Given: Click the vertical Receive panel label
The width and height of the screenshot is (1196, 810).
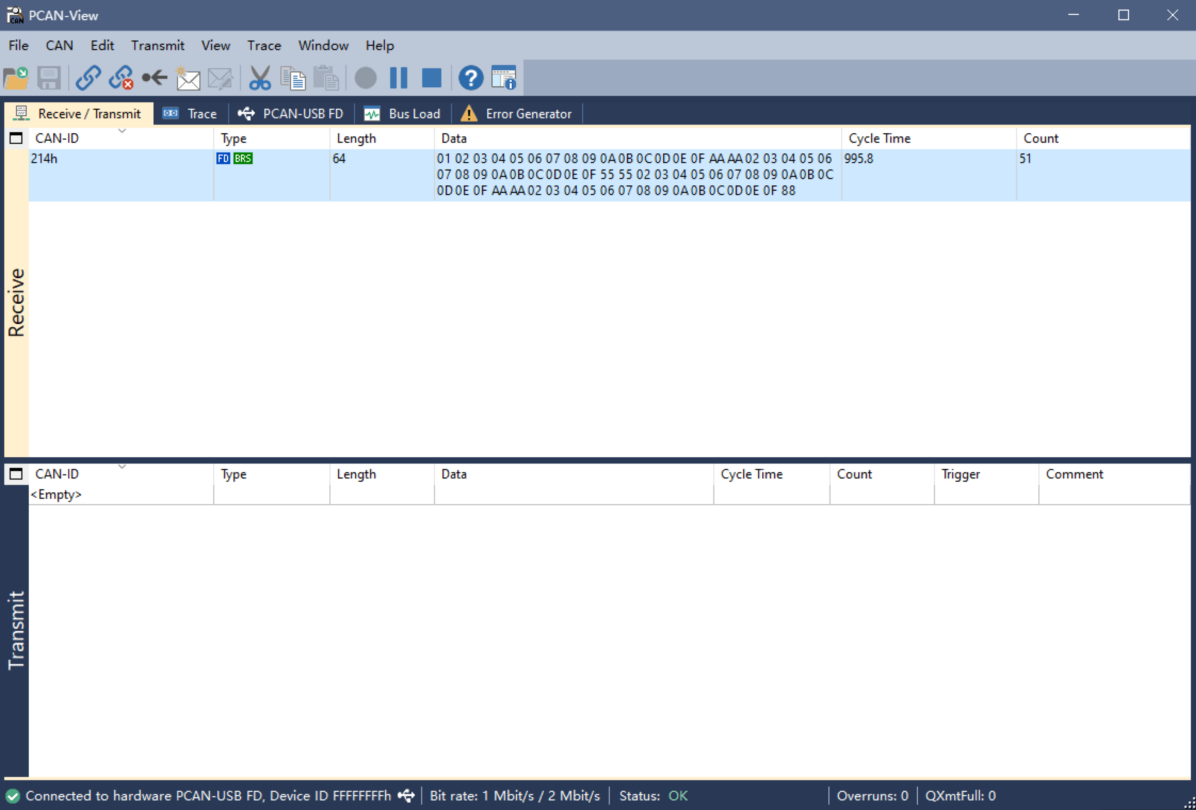Looking at the screenshot, I should (16, 302).
